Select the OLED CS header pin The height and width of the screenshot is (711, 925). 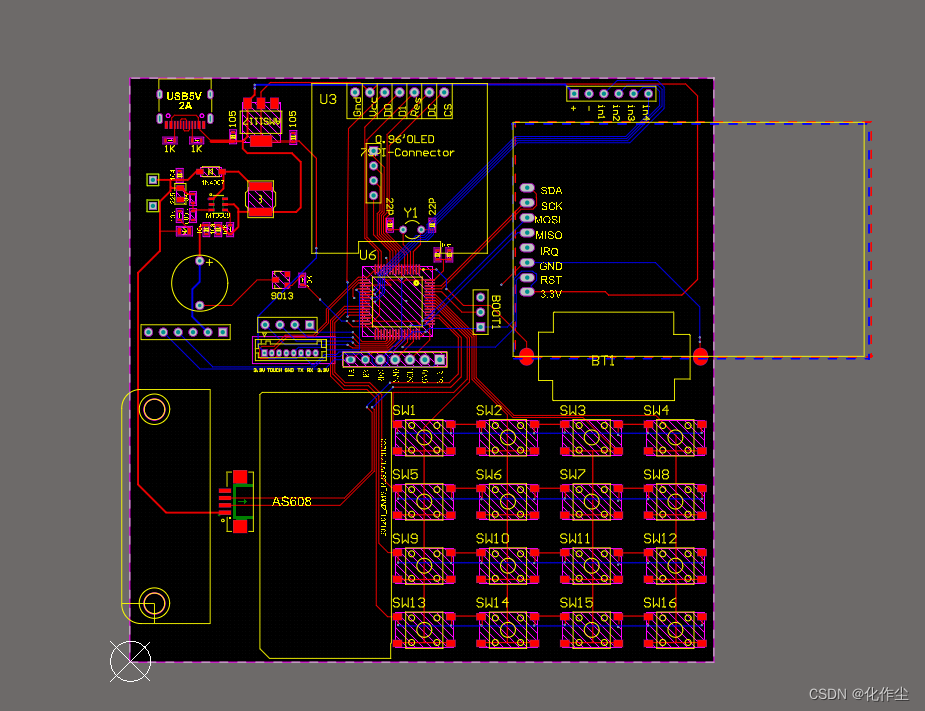[444, 93]
